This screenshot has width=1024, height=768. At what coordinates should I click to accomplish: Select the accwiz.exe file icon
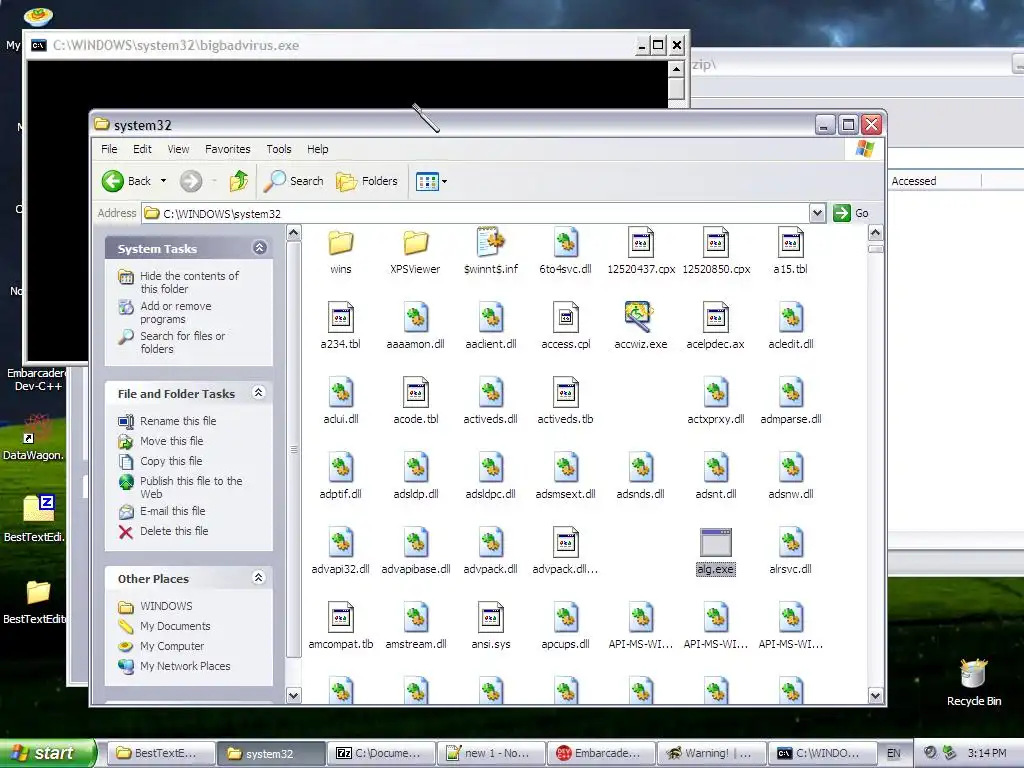(639, 317)
